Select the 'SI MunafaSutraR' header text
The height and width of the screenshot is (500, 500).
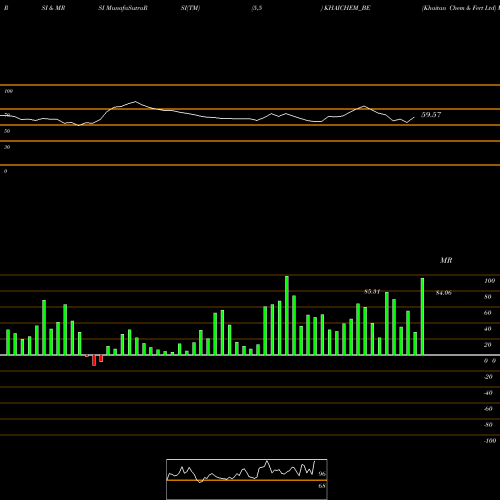123,8
